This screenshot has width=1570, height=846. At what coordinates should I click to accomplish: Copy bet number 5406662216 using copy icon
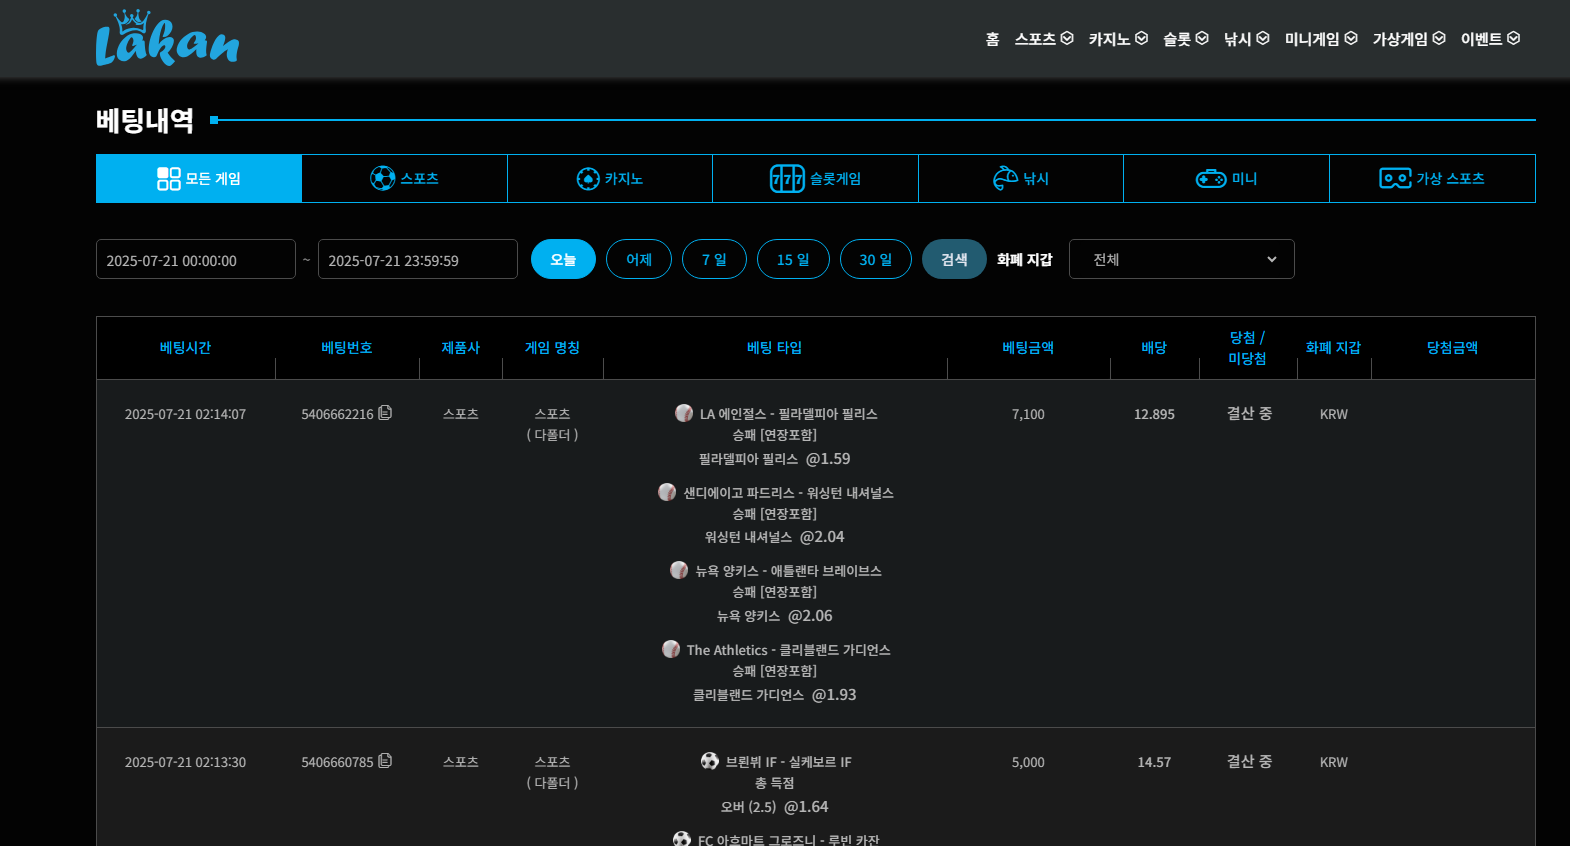coord(386,413)
